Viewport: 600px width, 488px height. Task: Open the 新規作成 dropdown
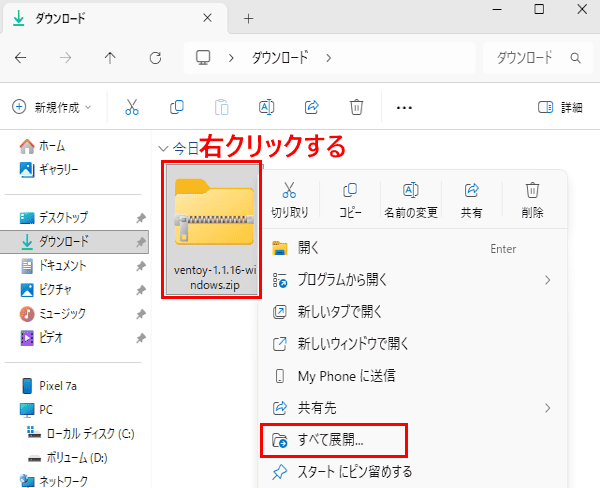pyautogui.click(x=52, y=107)
